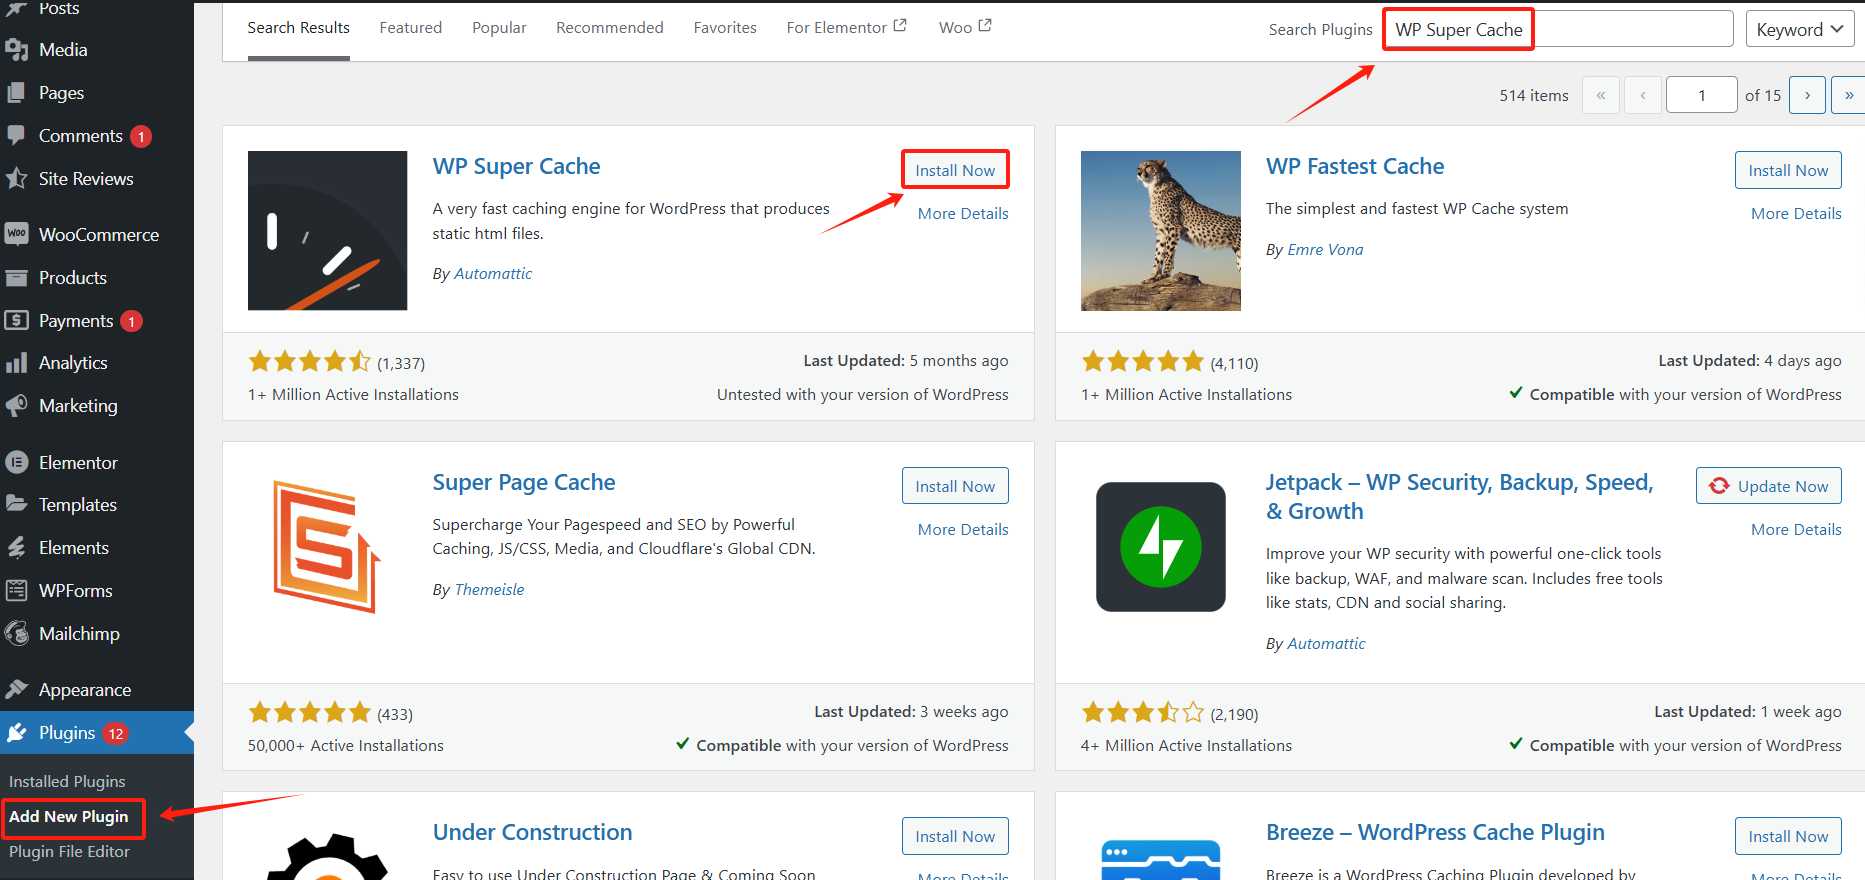Click Update Now for Jetpack
The width and height of the screenshot is (1865, 880).
click(x=1769, y=486)
